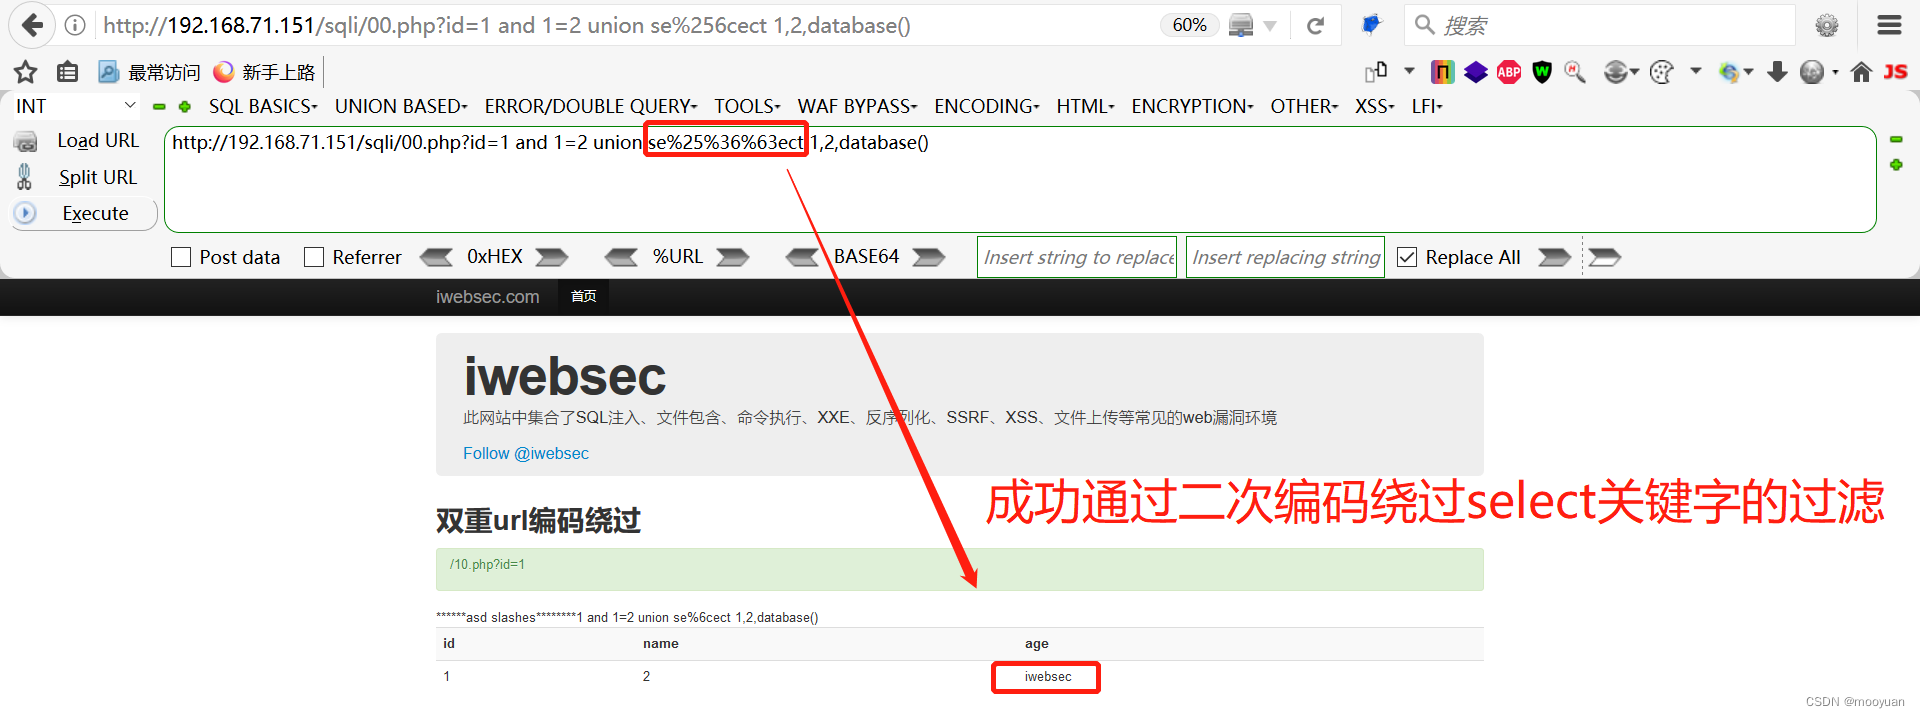Click the BASE64 decode left arrow
The width and height of the screenshot is (1920, 718).
click(x=802, y=257)
